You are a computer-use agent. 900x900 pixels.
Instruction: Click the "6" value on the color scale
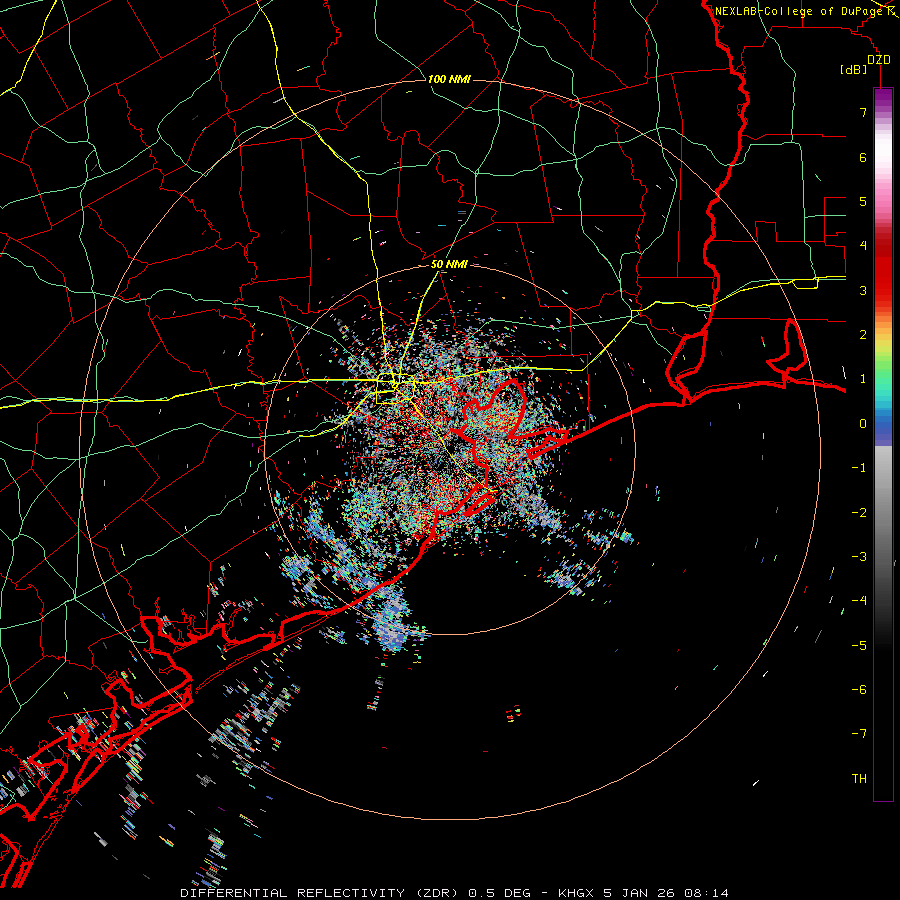click(x=863, y=157)
